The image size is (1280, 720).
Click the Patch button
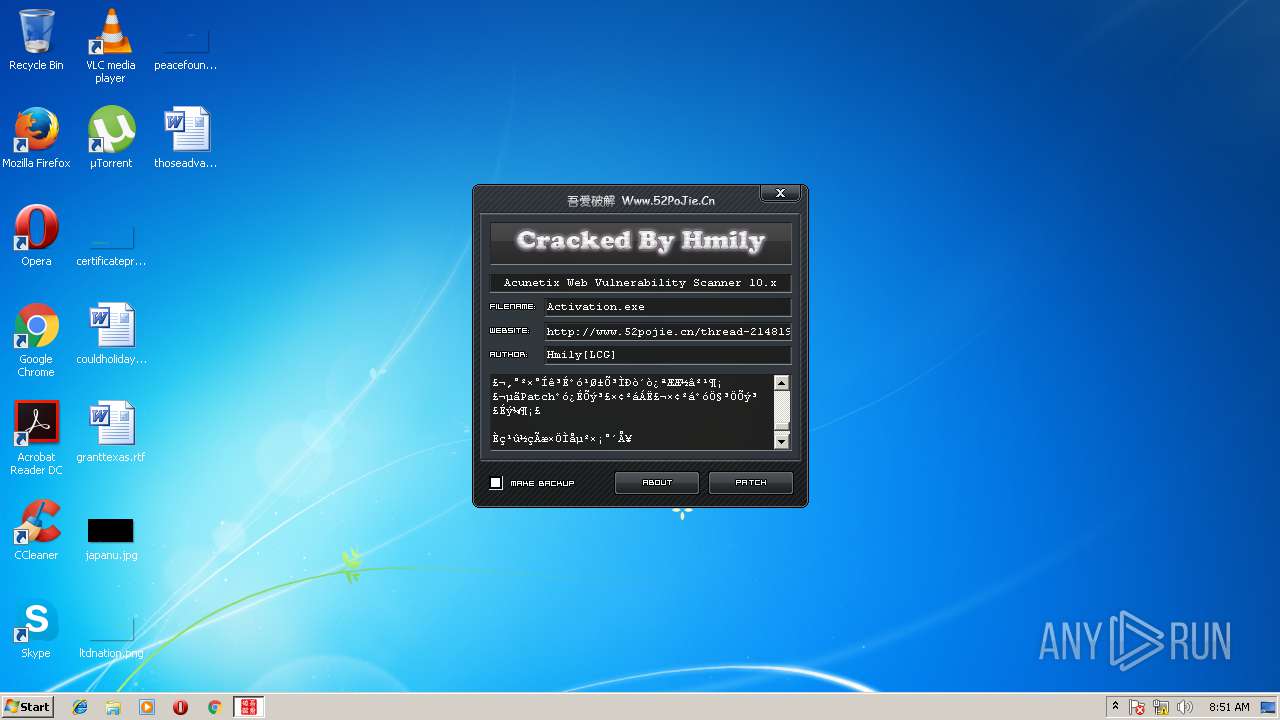[751, 483]
